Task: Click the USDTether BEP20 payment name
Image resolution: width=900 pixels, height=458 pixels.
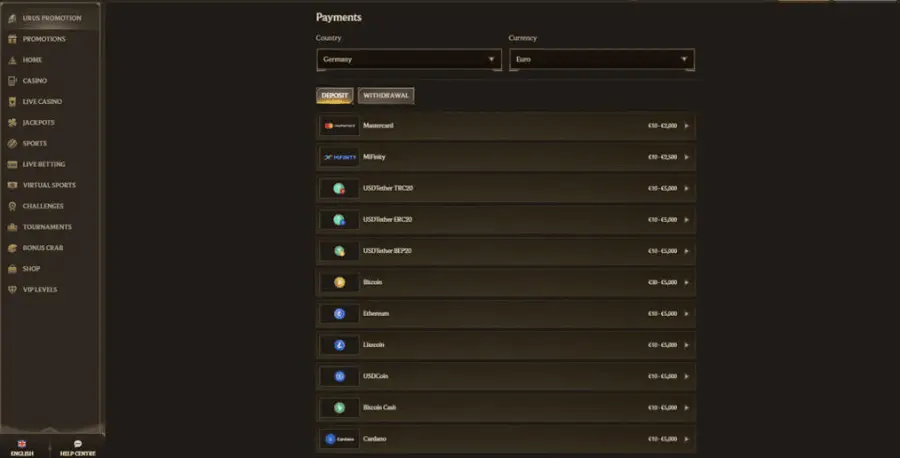Action: click(x=387, y=251)
